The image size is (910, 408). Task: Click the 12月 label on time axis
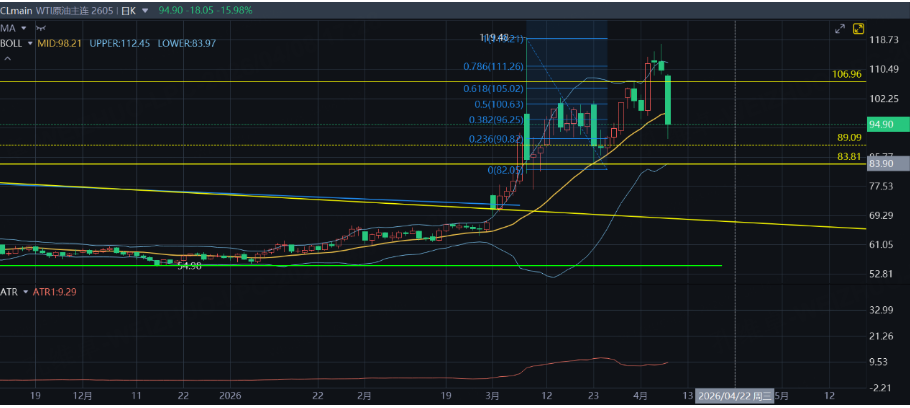click(x=84, y=396)
